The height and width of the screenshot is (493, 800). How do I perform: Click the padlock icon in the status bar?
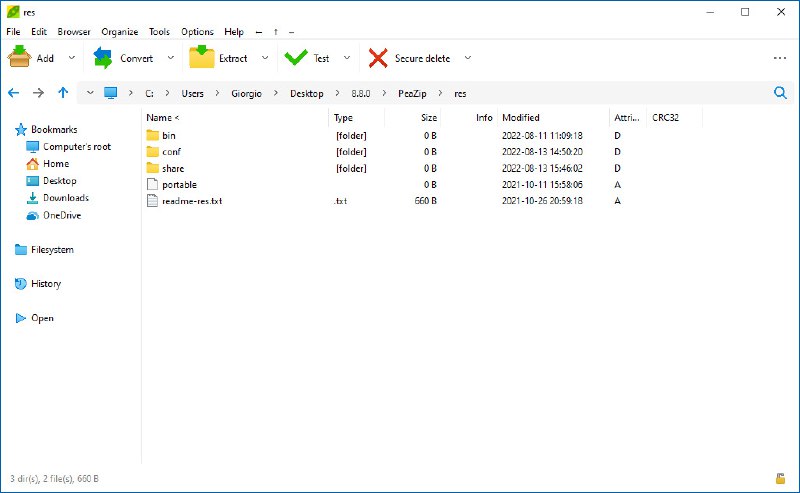pos(780,479)
